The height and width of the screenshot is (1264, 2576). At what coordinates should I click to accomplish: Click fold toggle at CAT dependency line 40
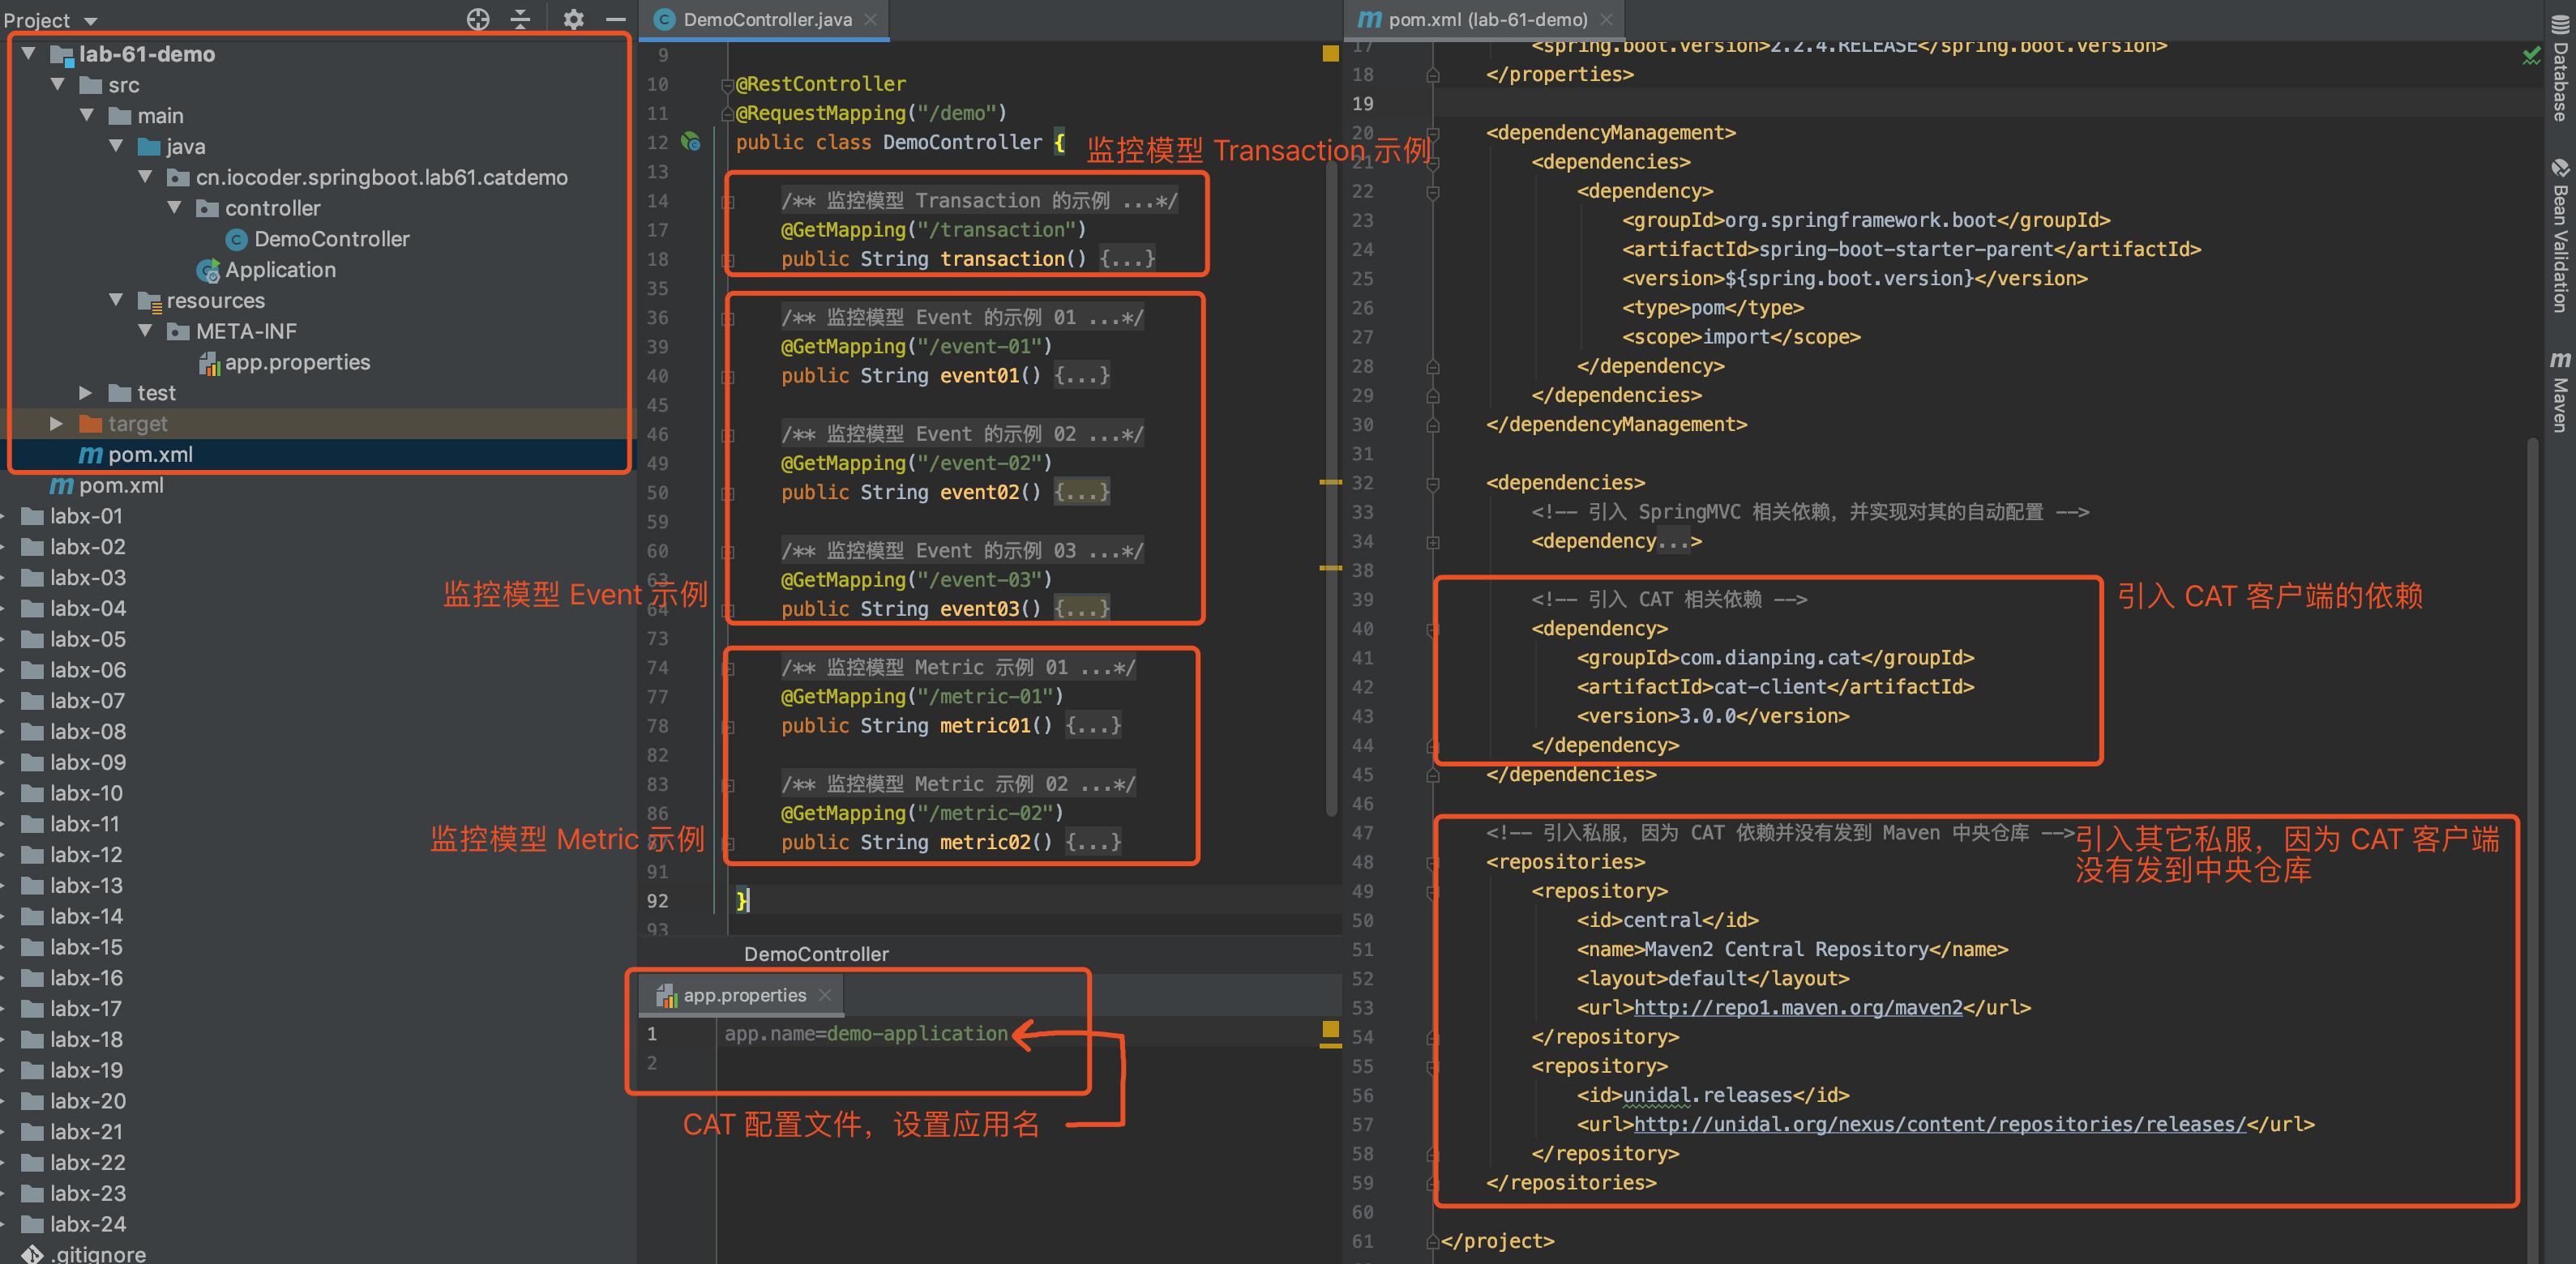[x=1433, y=629]
